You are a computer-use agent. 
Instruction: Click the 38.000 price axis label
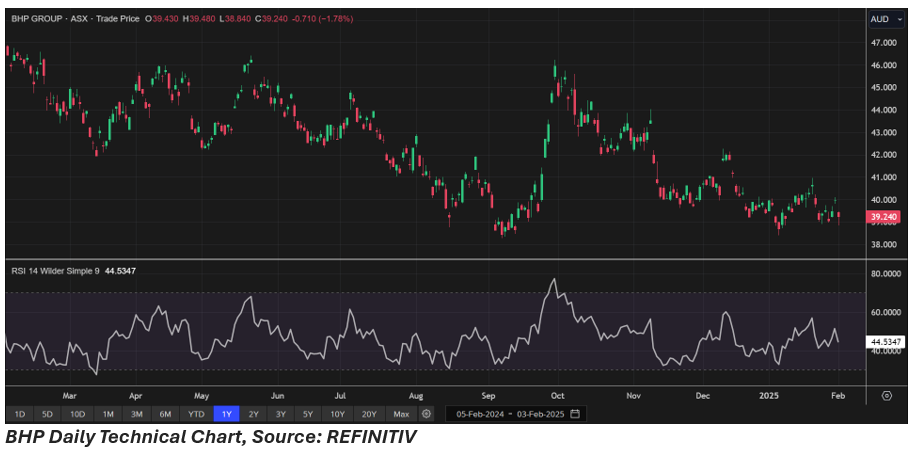point(884,244)
